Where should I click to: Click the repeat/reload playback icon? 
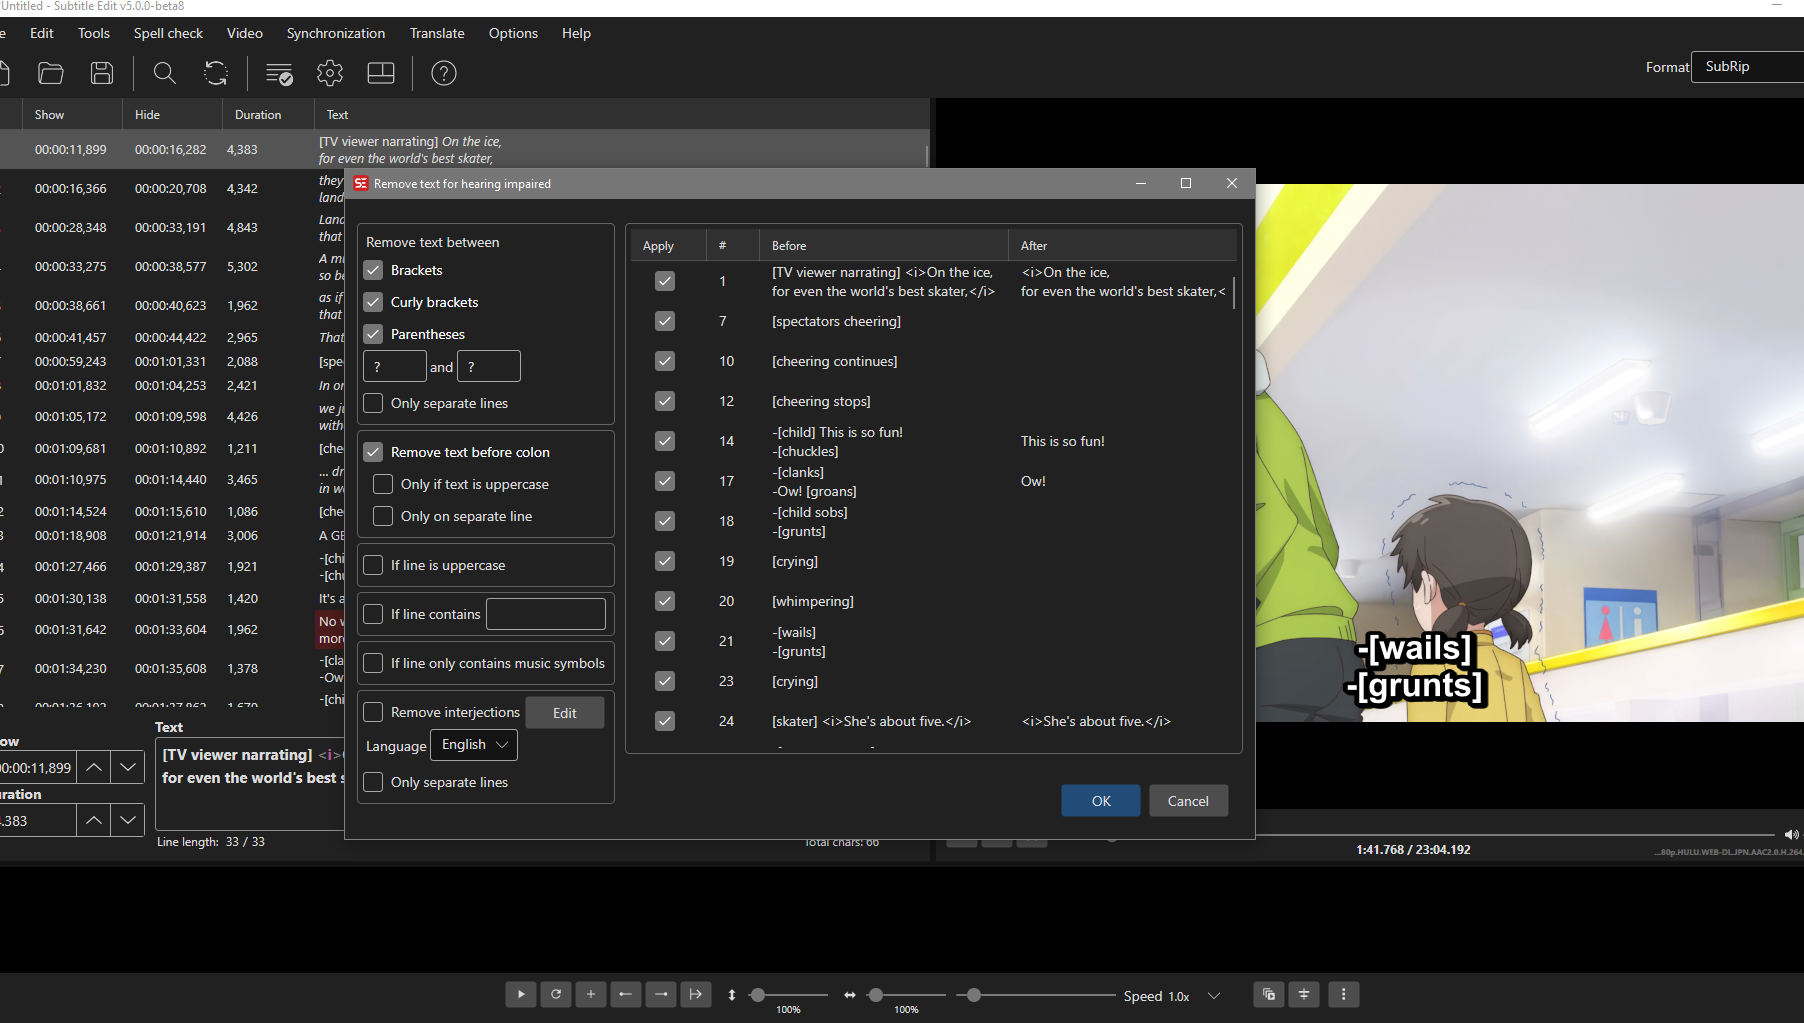[x=556, y=994]
